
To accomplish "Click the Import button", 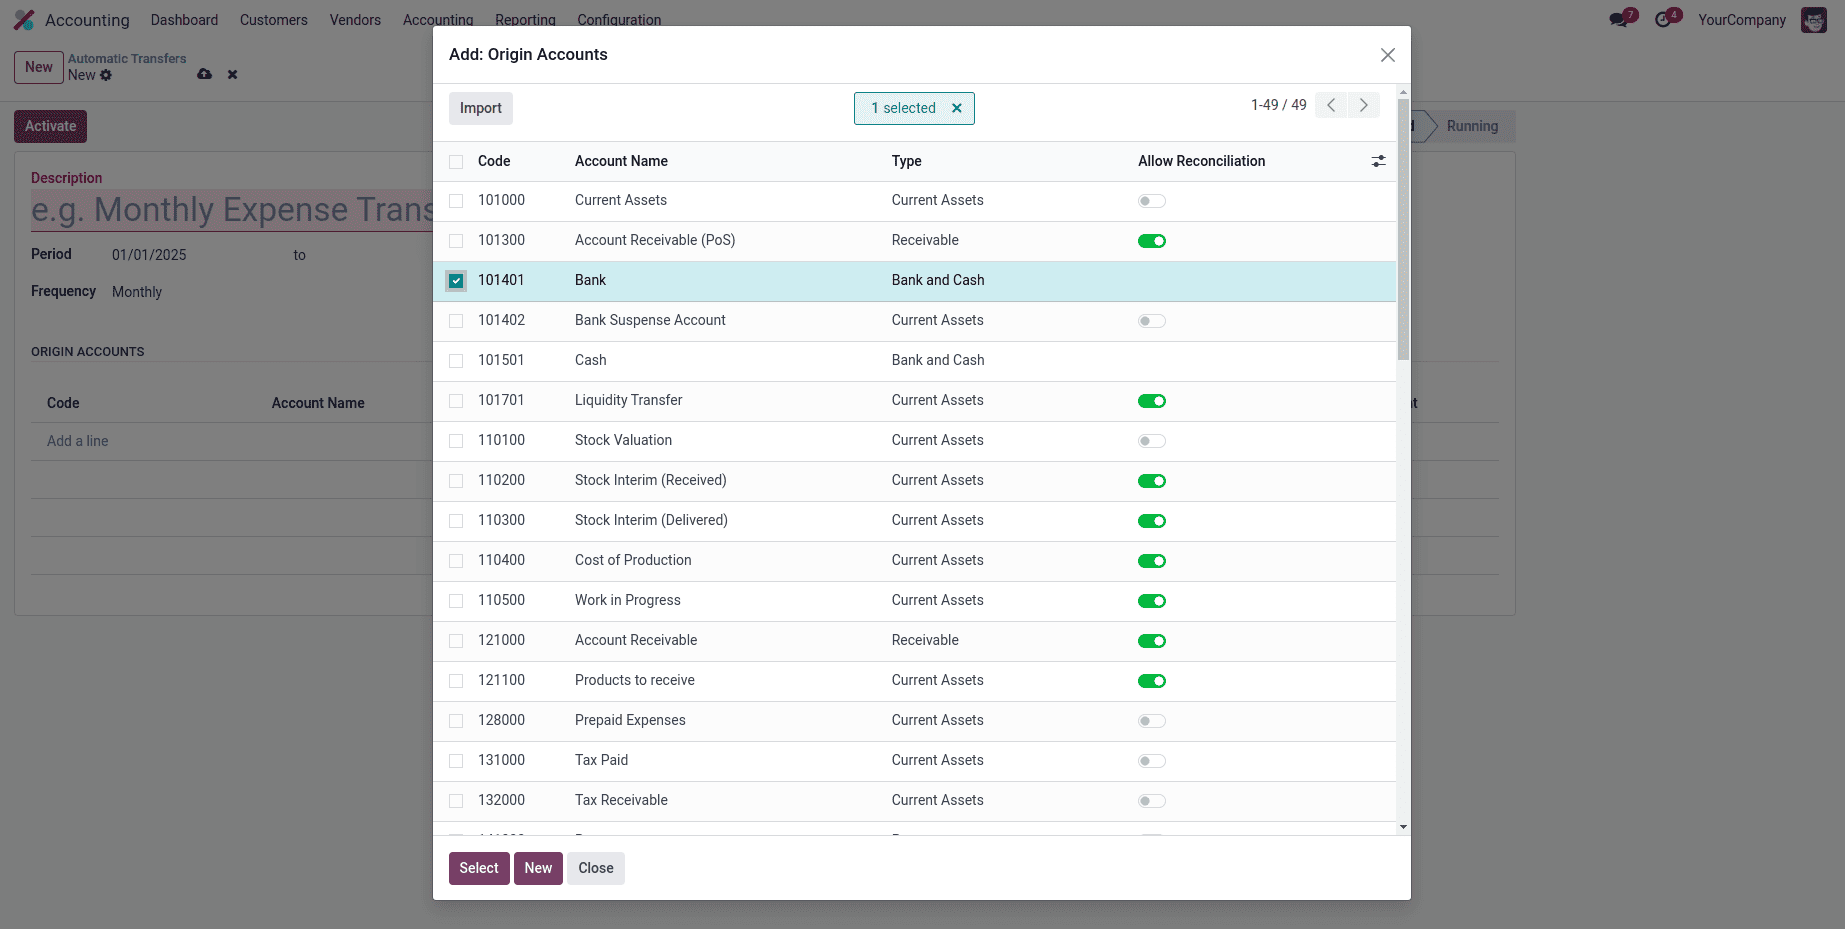I will click(x=480, y=107).
